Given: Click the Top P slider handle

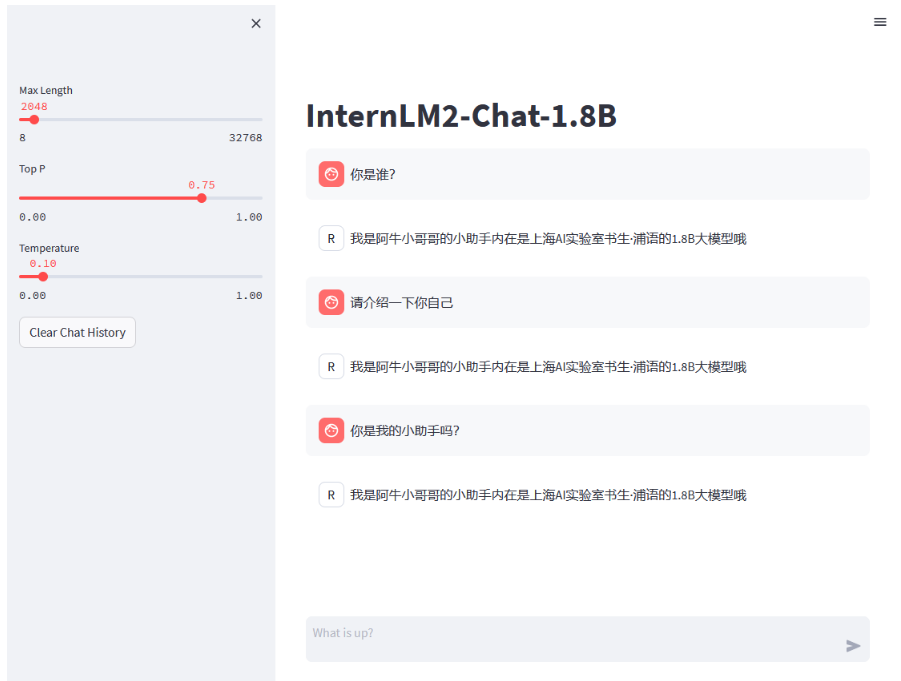Looking at the screenshot, I should coord(202,198).
